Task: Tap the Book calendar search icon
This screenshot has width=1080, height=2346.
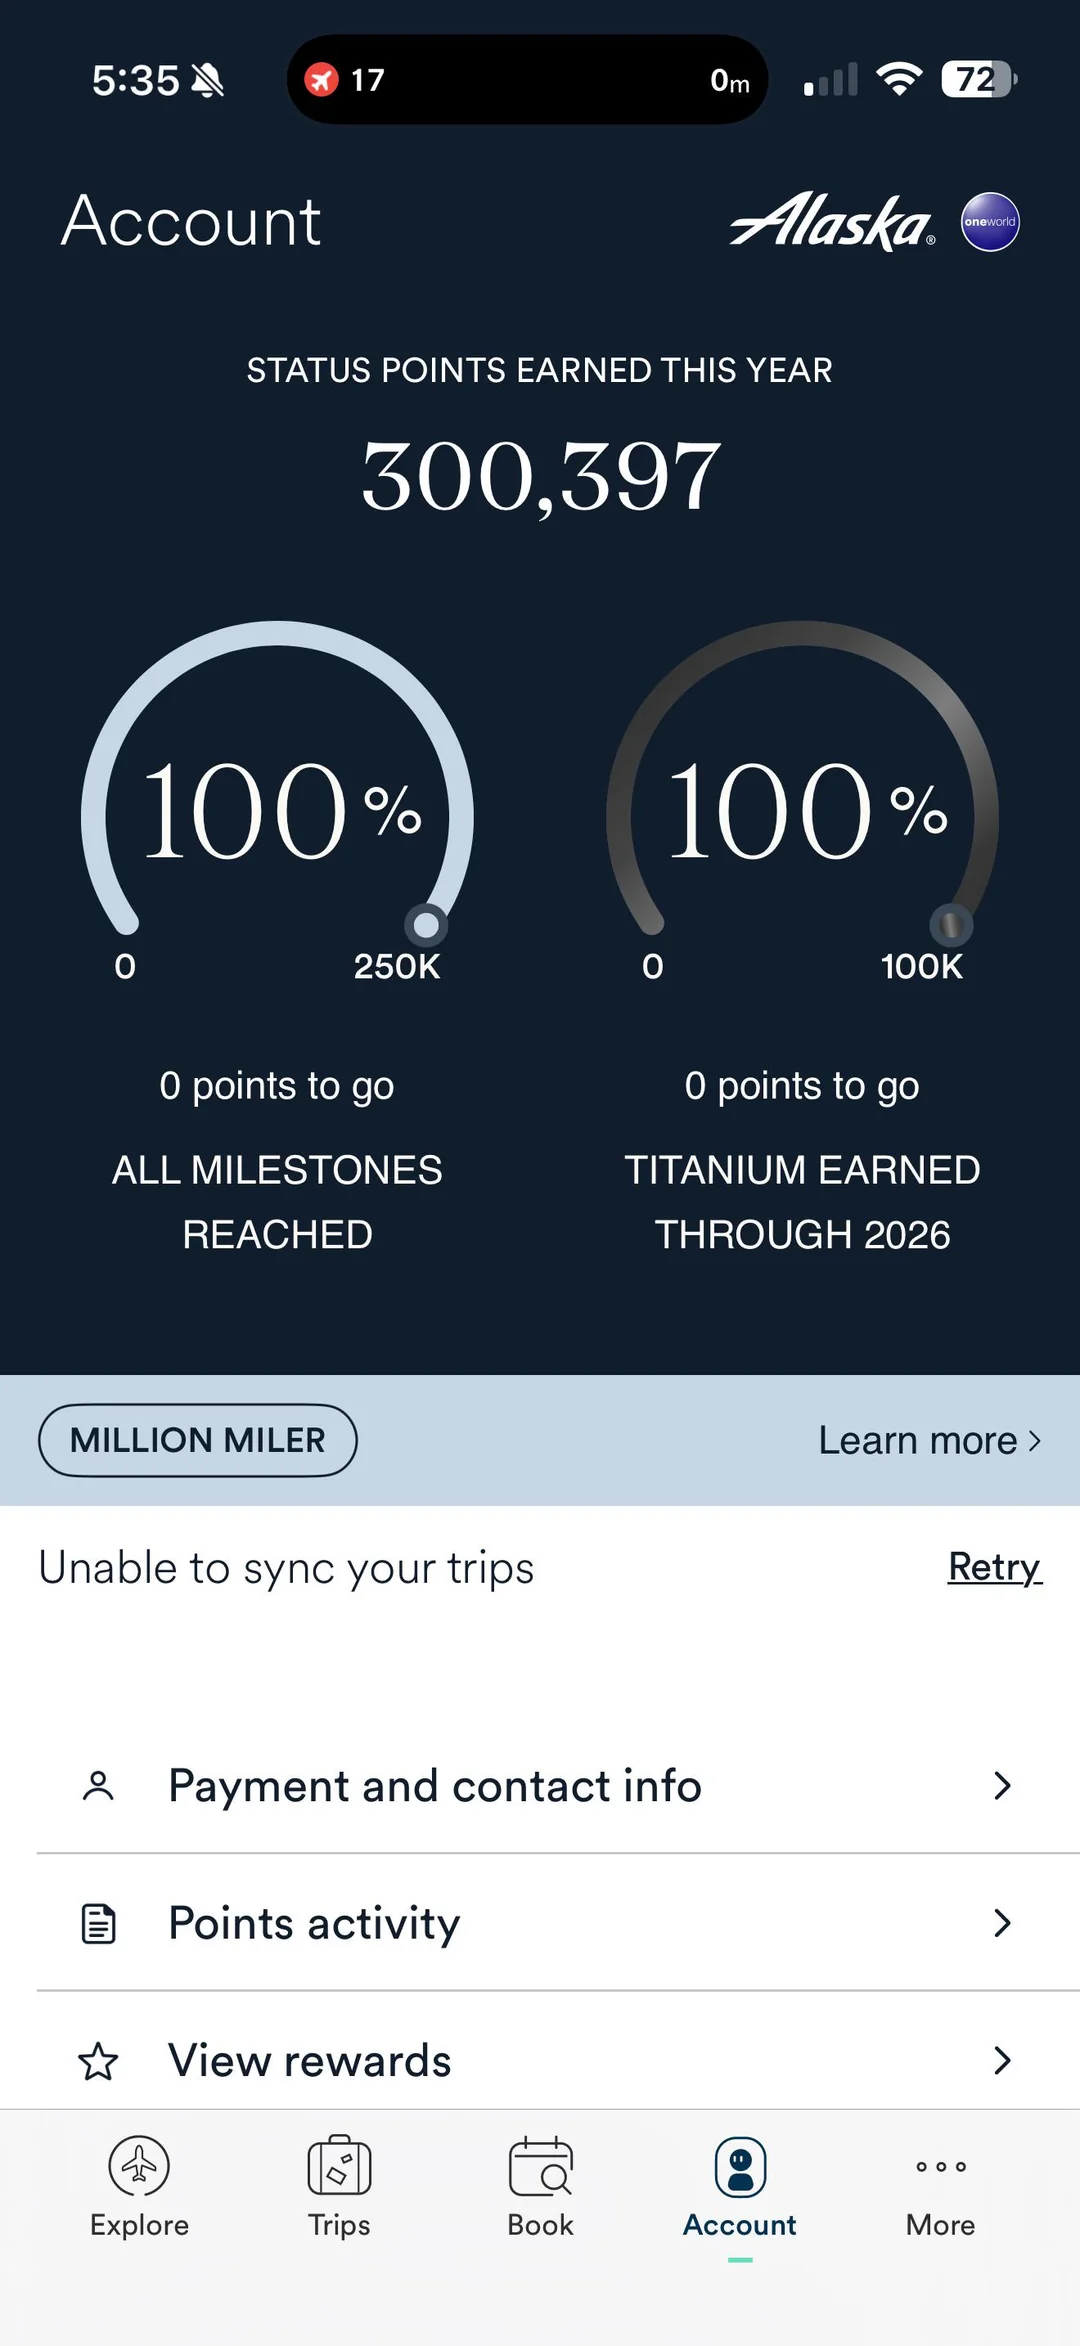Action: [x=540, y=2166]
